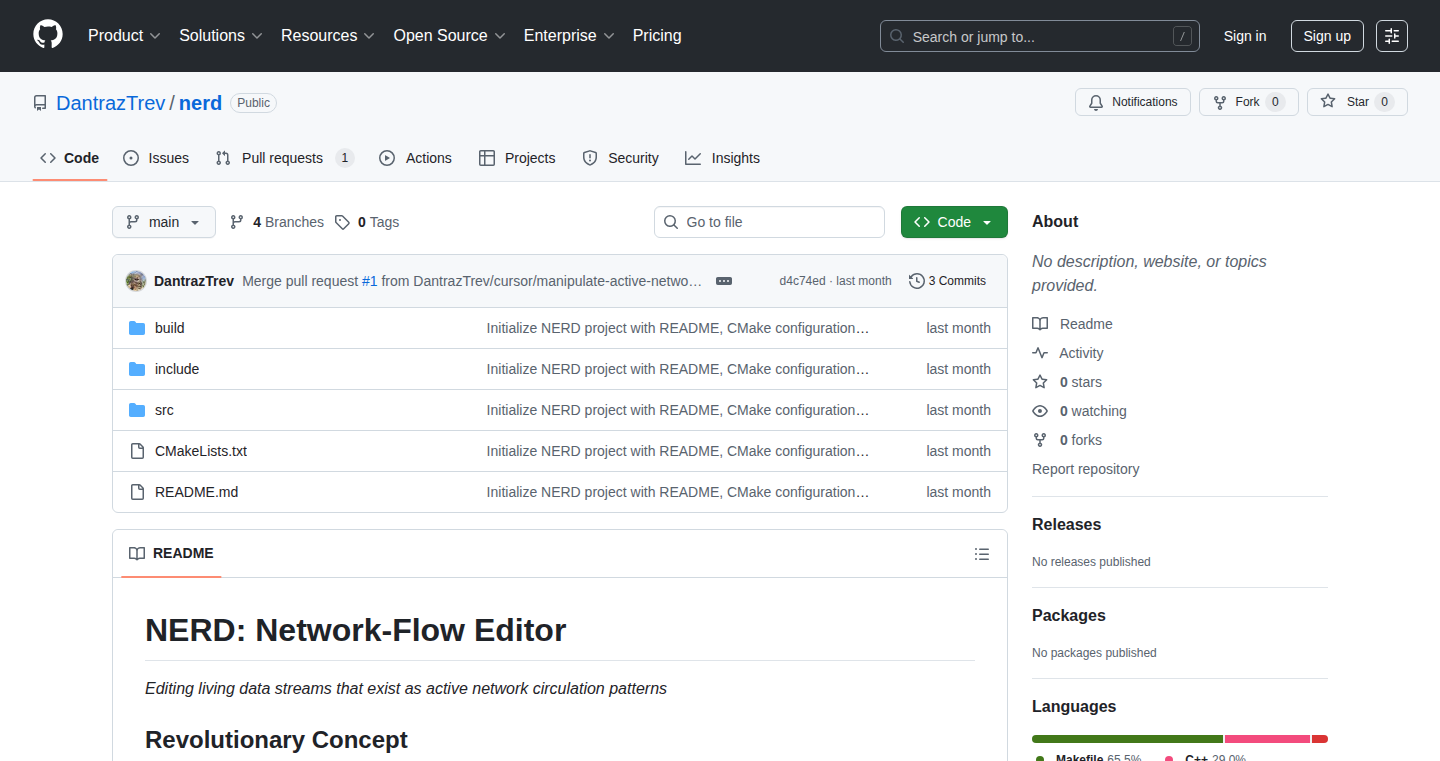View 4 Branches link
Viewport: 1440px width, 761px height.
277,222
